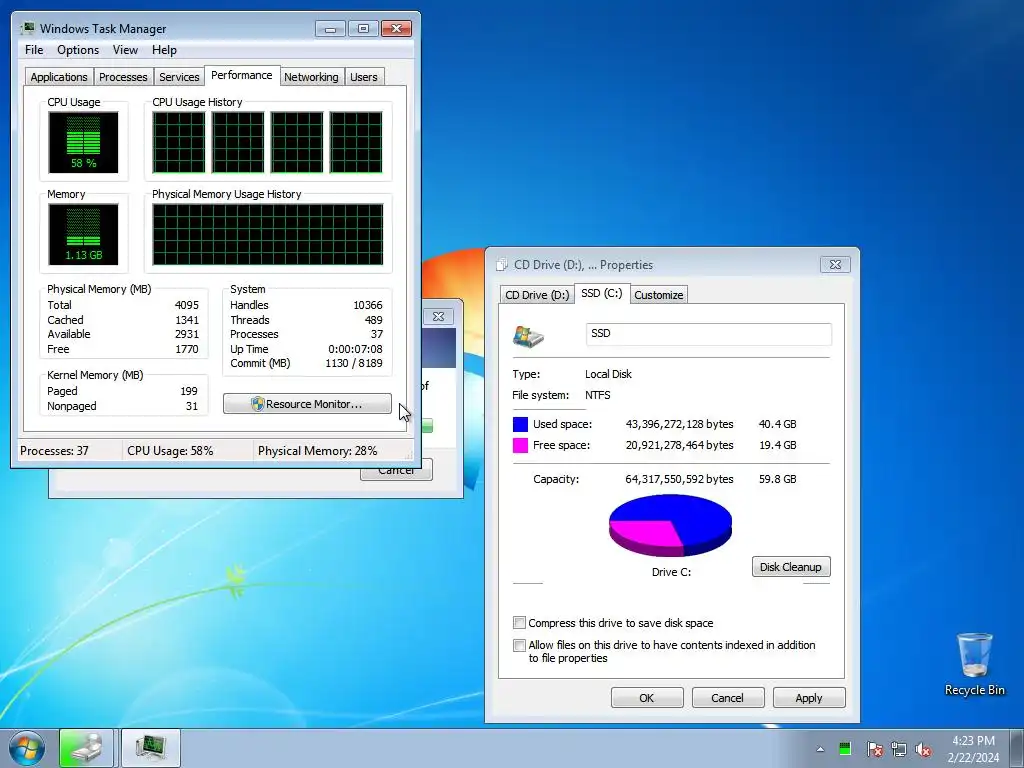This screenshot has height=768, width=1024.
Task: Switch to the Networking tab
Action: 312,76
